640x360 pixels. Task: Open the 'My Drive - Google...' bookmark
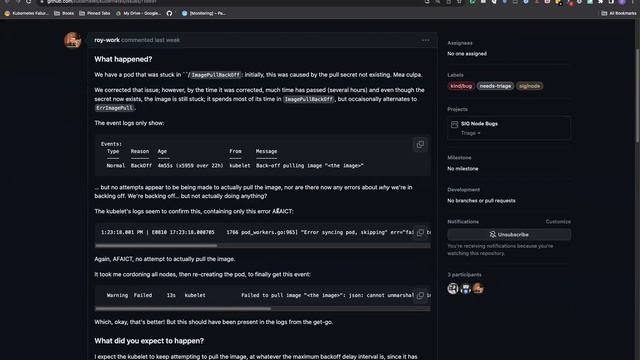[139, 13]
